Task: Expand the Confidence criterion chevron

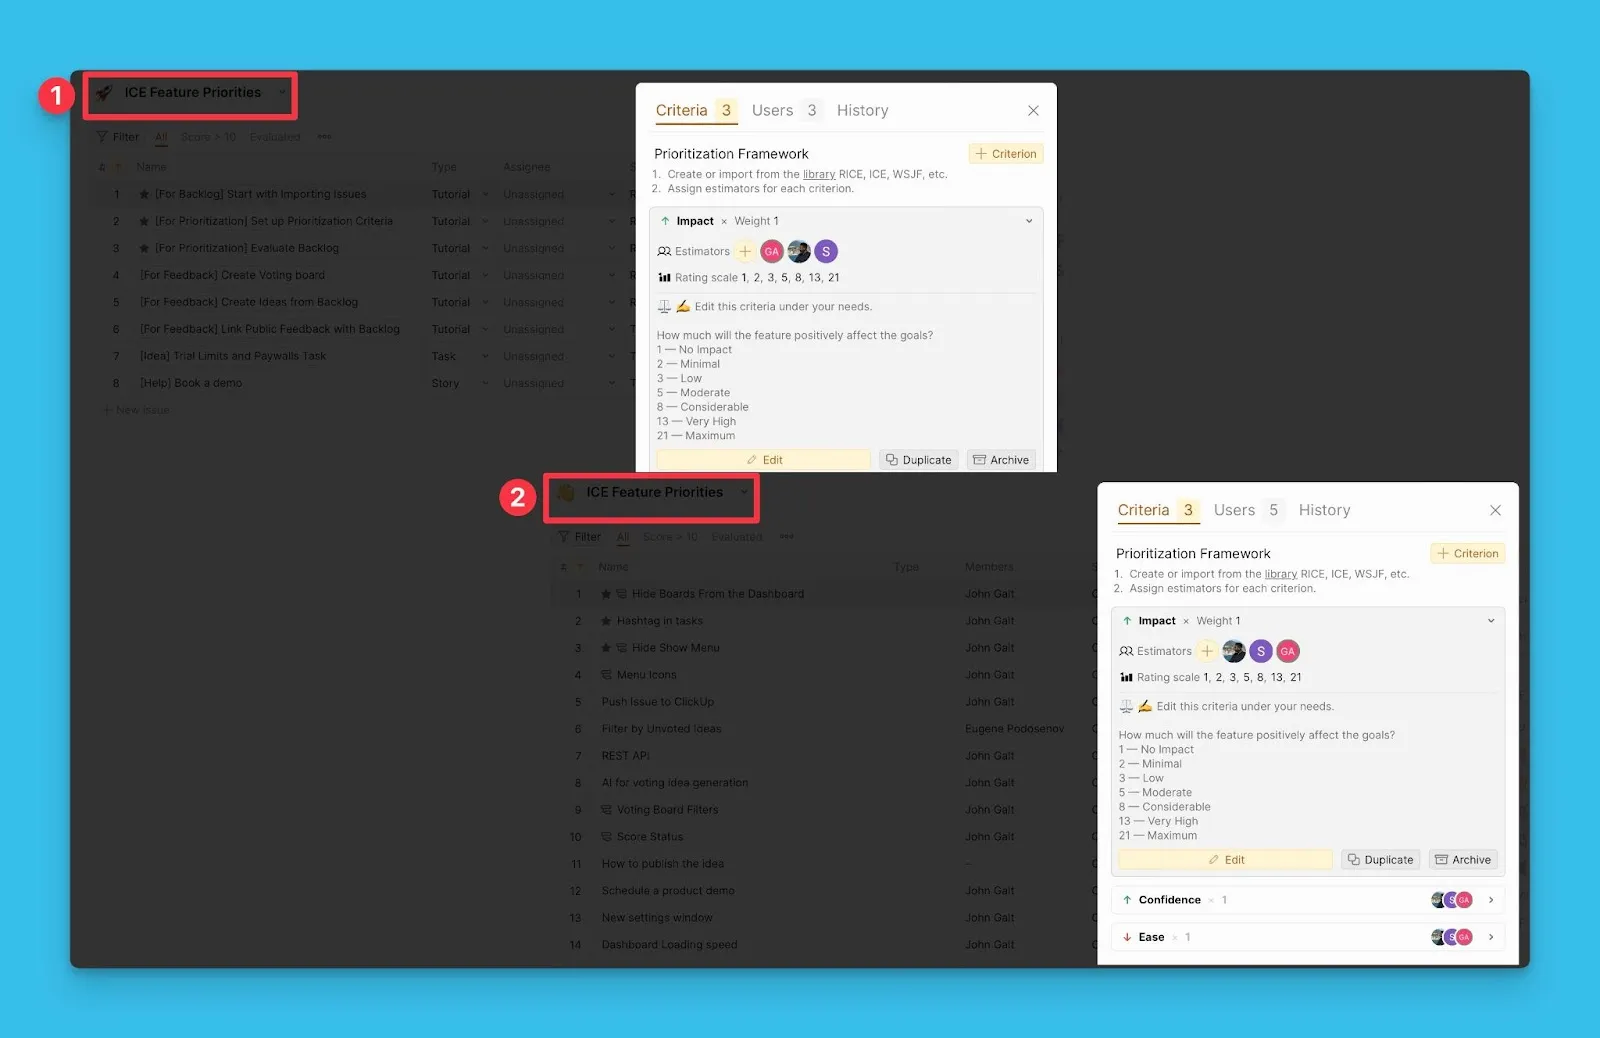Action: coord(1491,900)
